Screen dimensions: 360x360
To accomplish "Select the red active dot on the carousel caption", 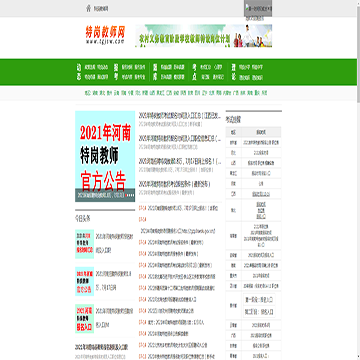I will [126, 196].
